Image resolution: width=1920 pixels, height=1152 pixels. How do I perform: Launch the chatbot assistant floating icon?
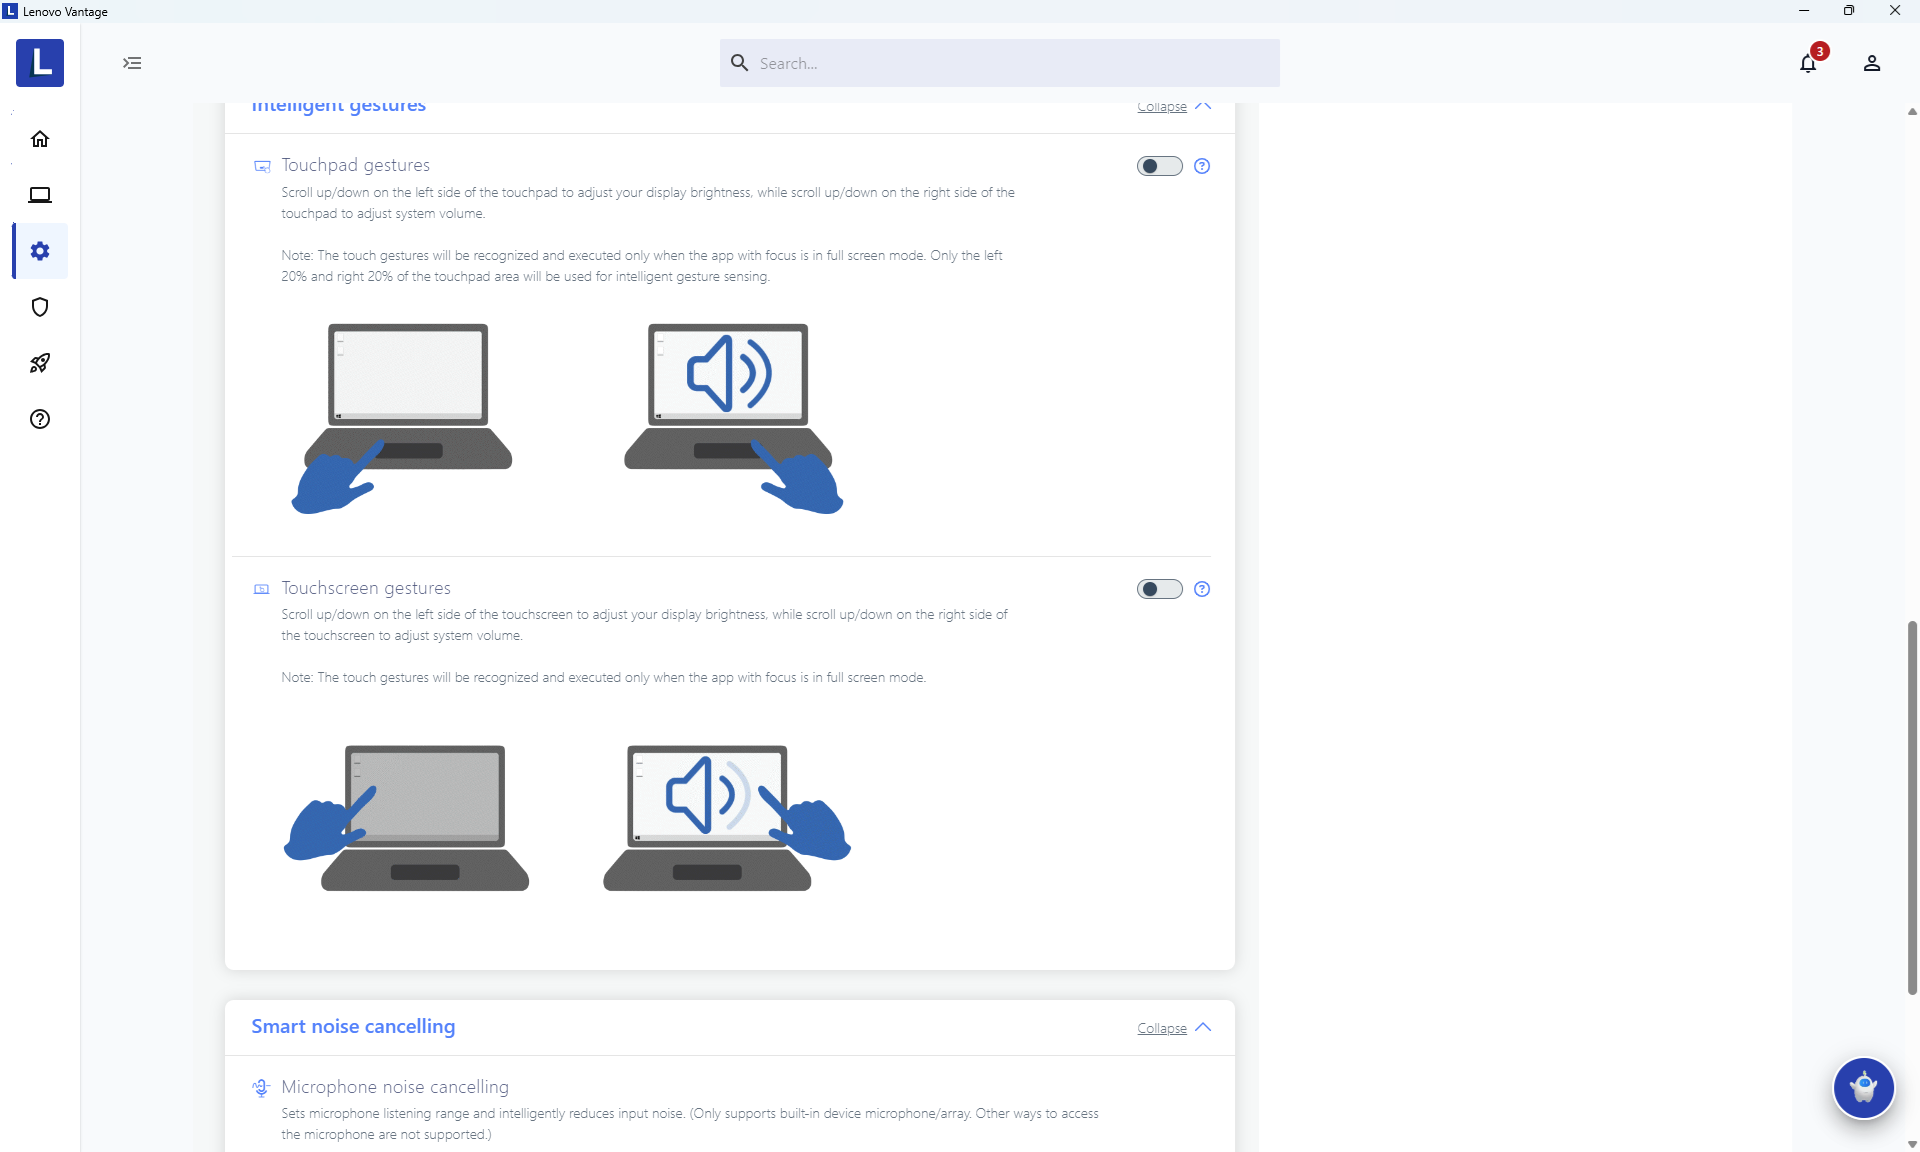click(1863, 1087)
